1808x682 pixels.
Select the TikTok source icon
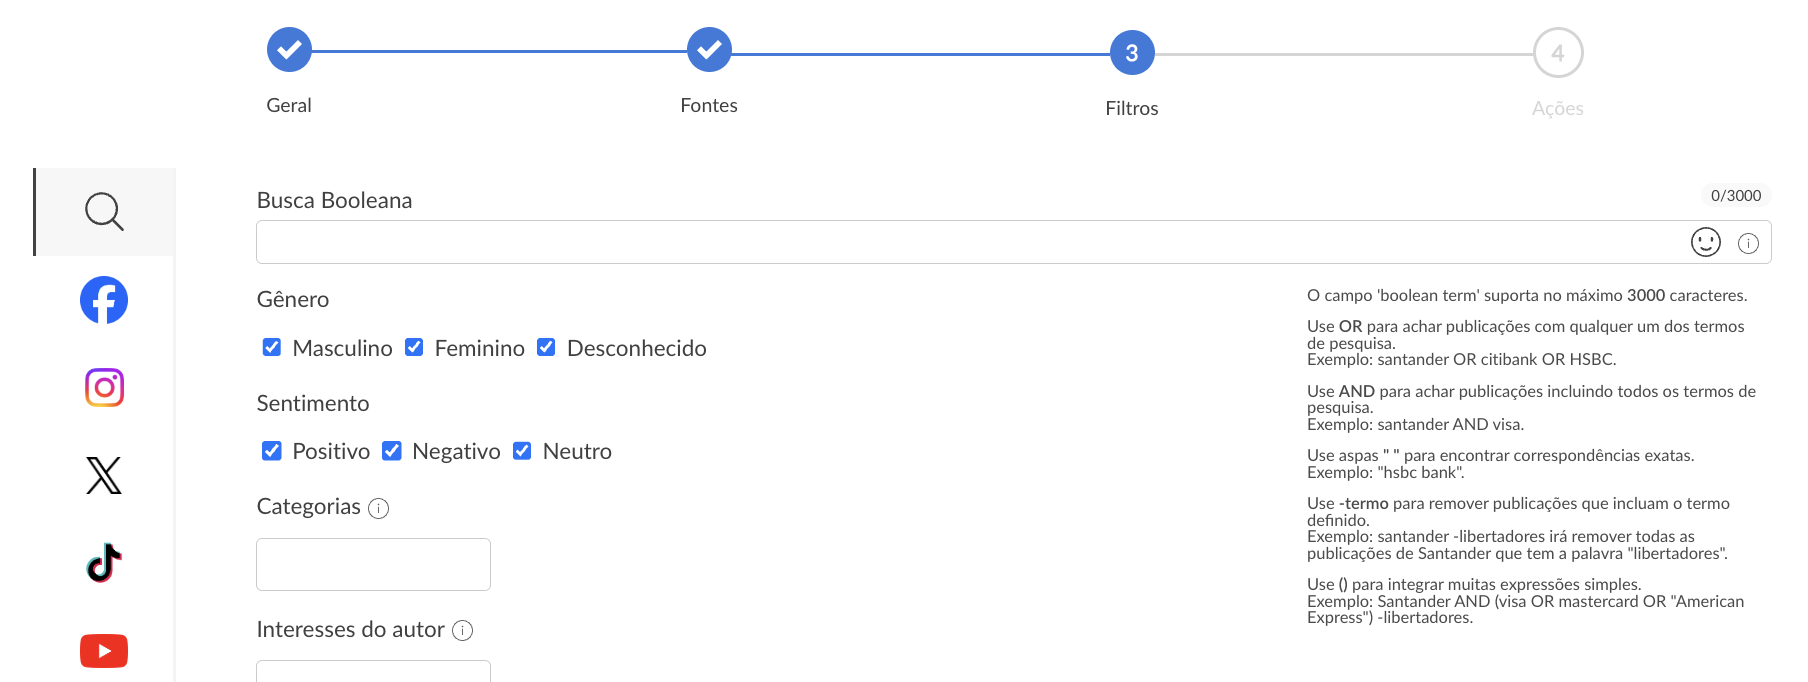coord(104,563)
